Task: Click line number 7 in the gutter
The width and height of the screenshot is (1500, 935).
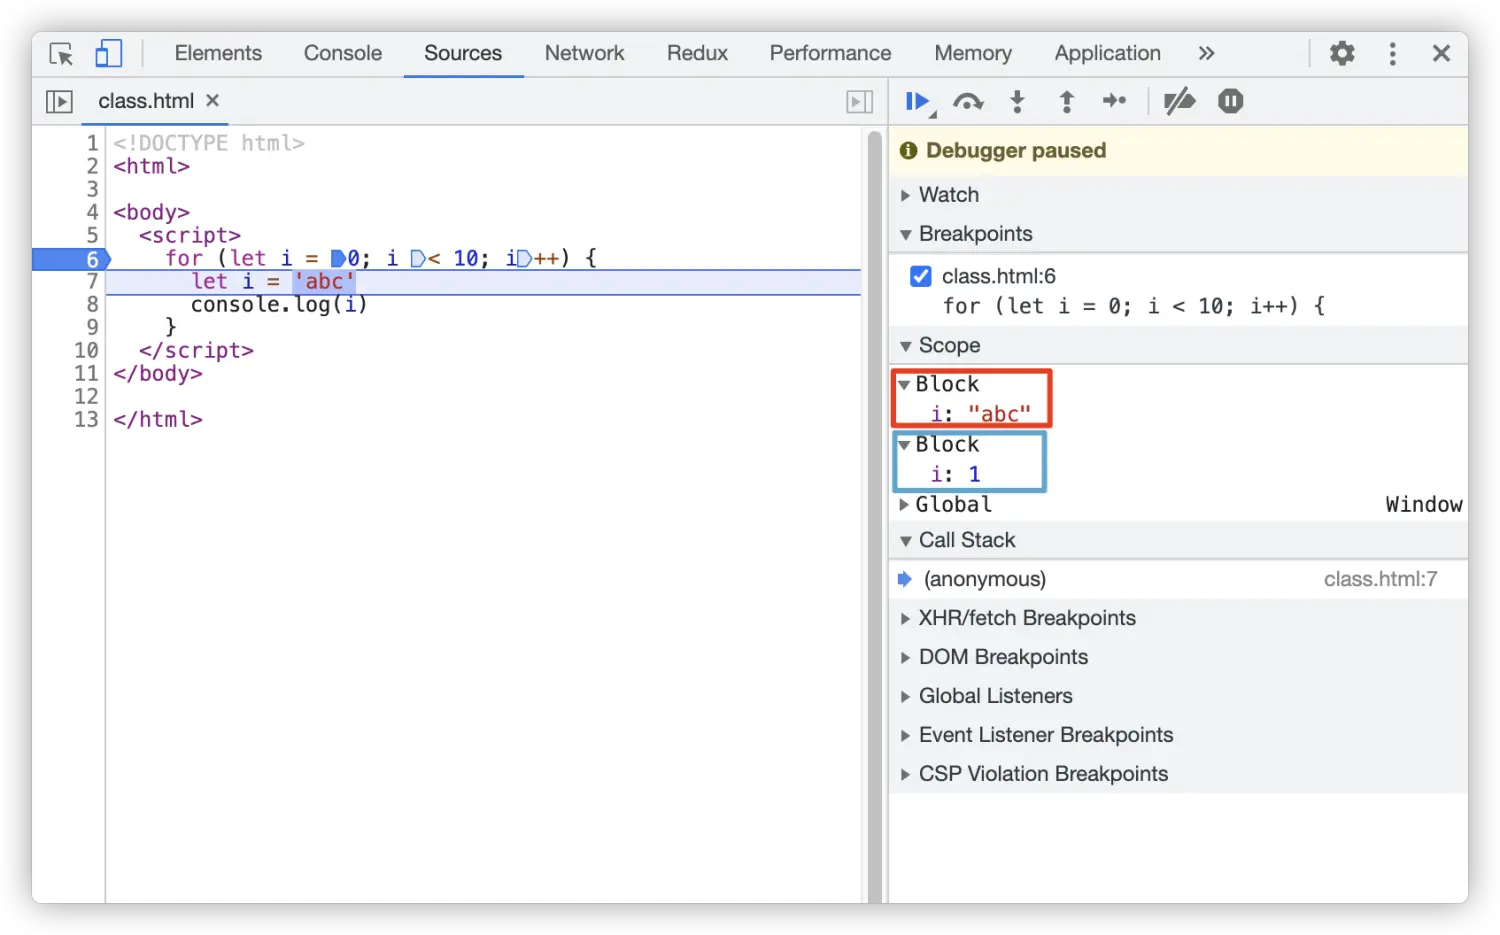Action: point(92,282)
